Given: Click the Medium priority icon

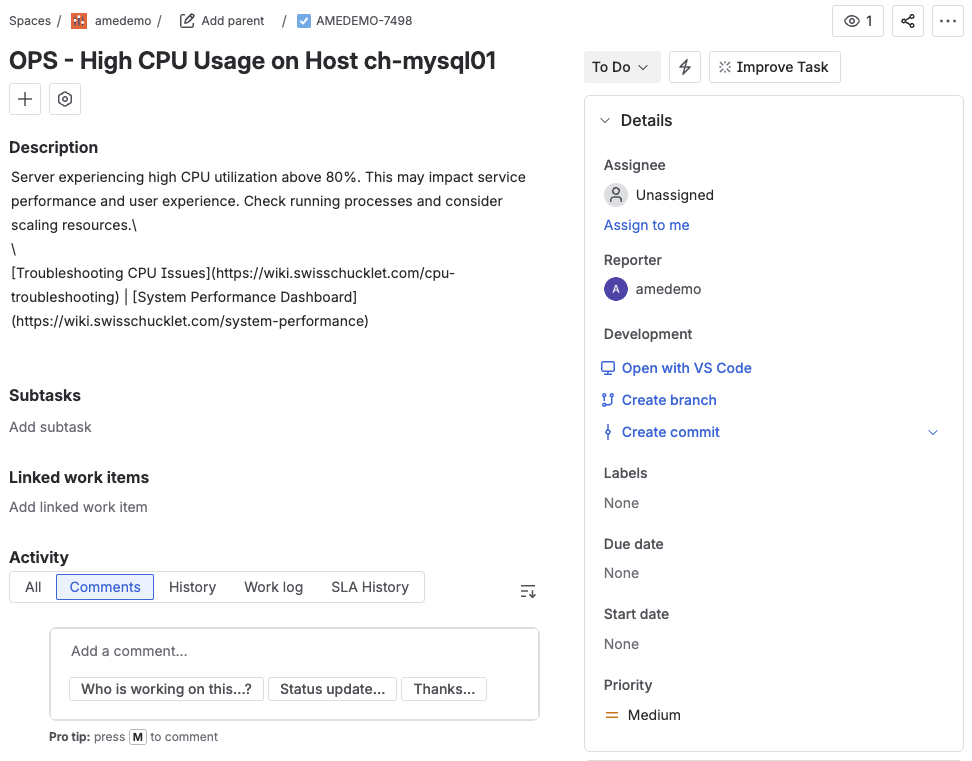Looking at the screenshot, I should [x=614, y=714].
